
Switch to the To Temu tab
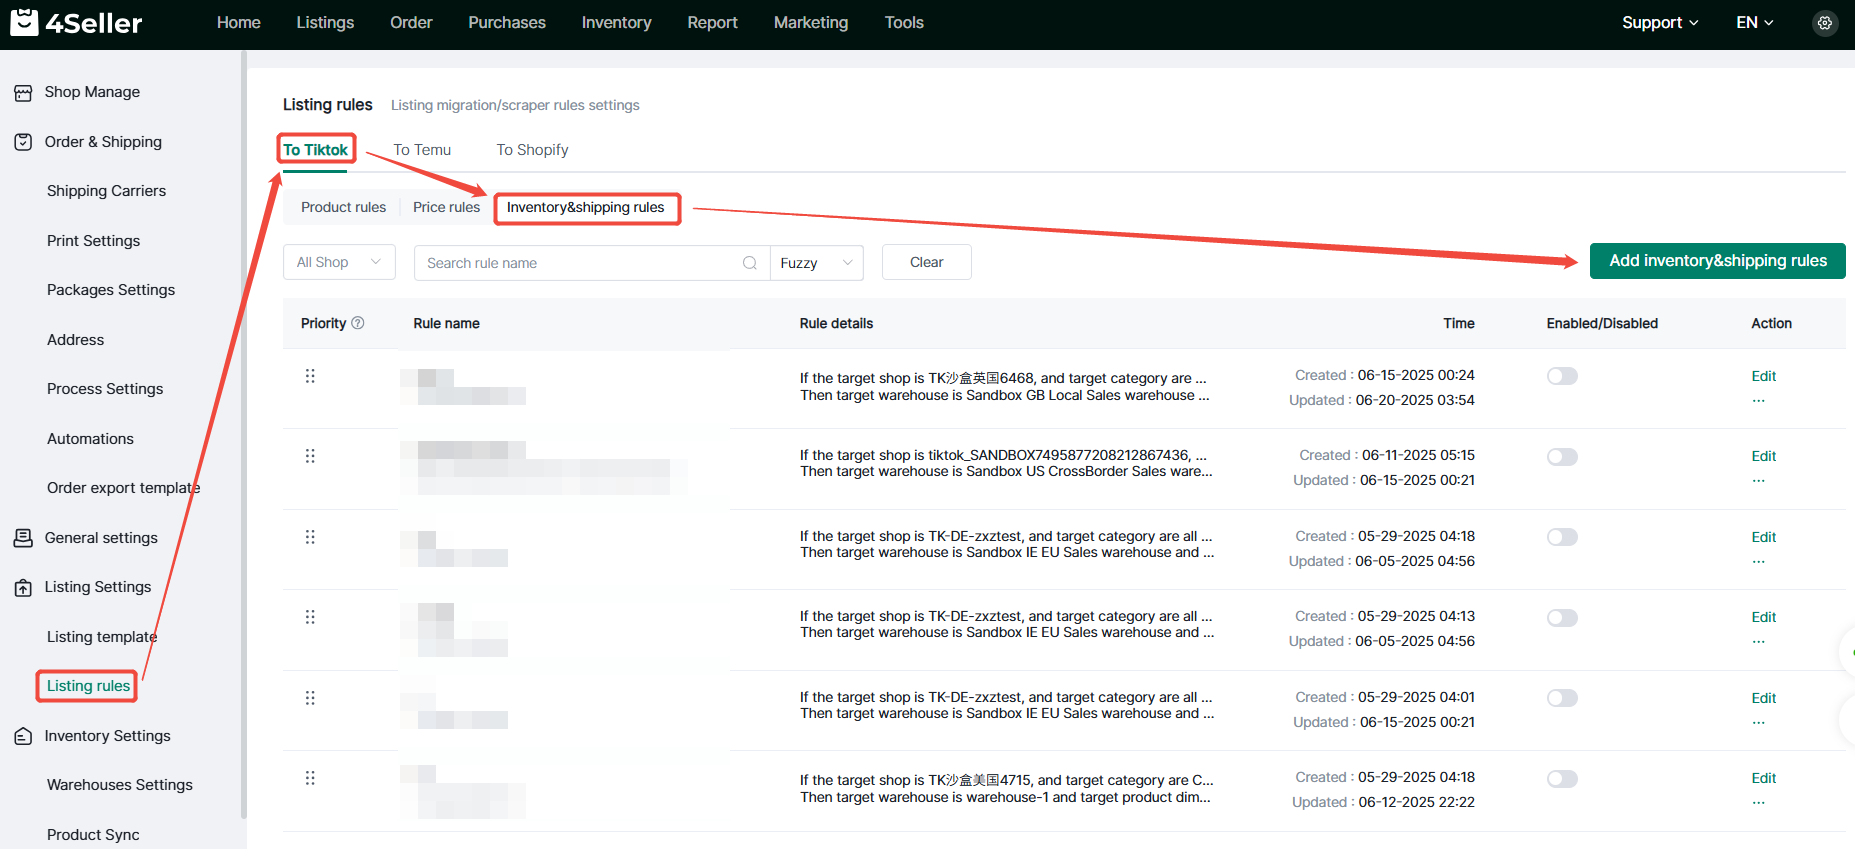pos(422,150)
